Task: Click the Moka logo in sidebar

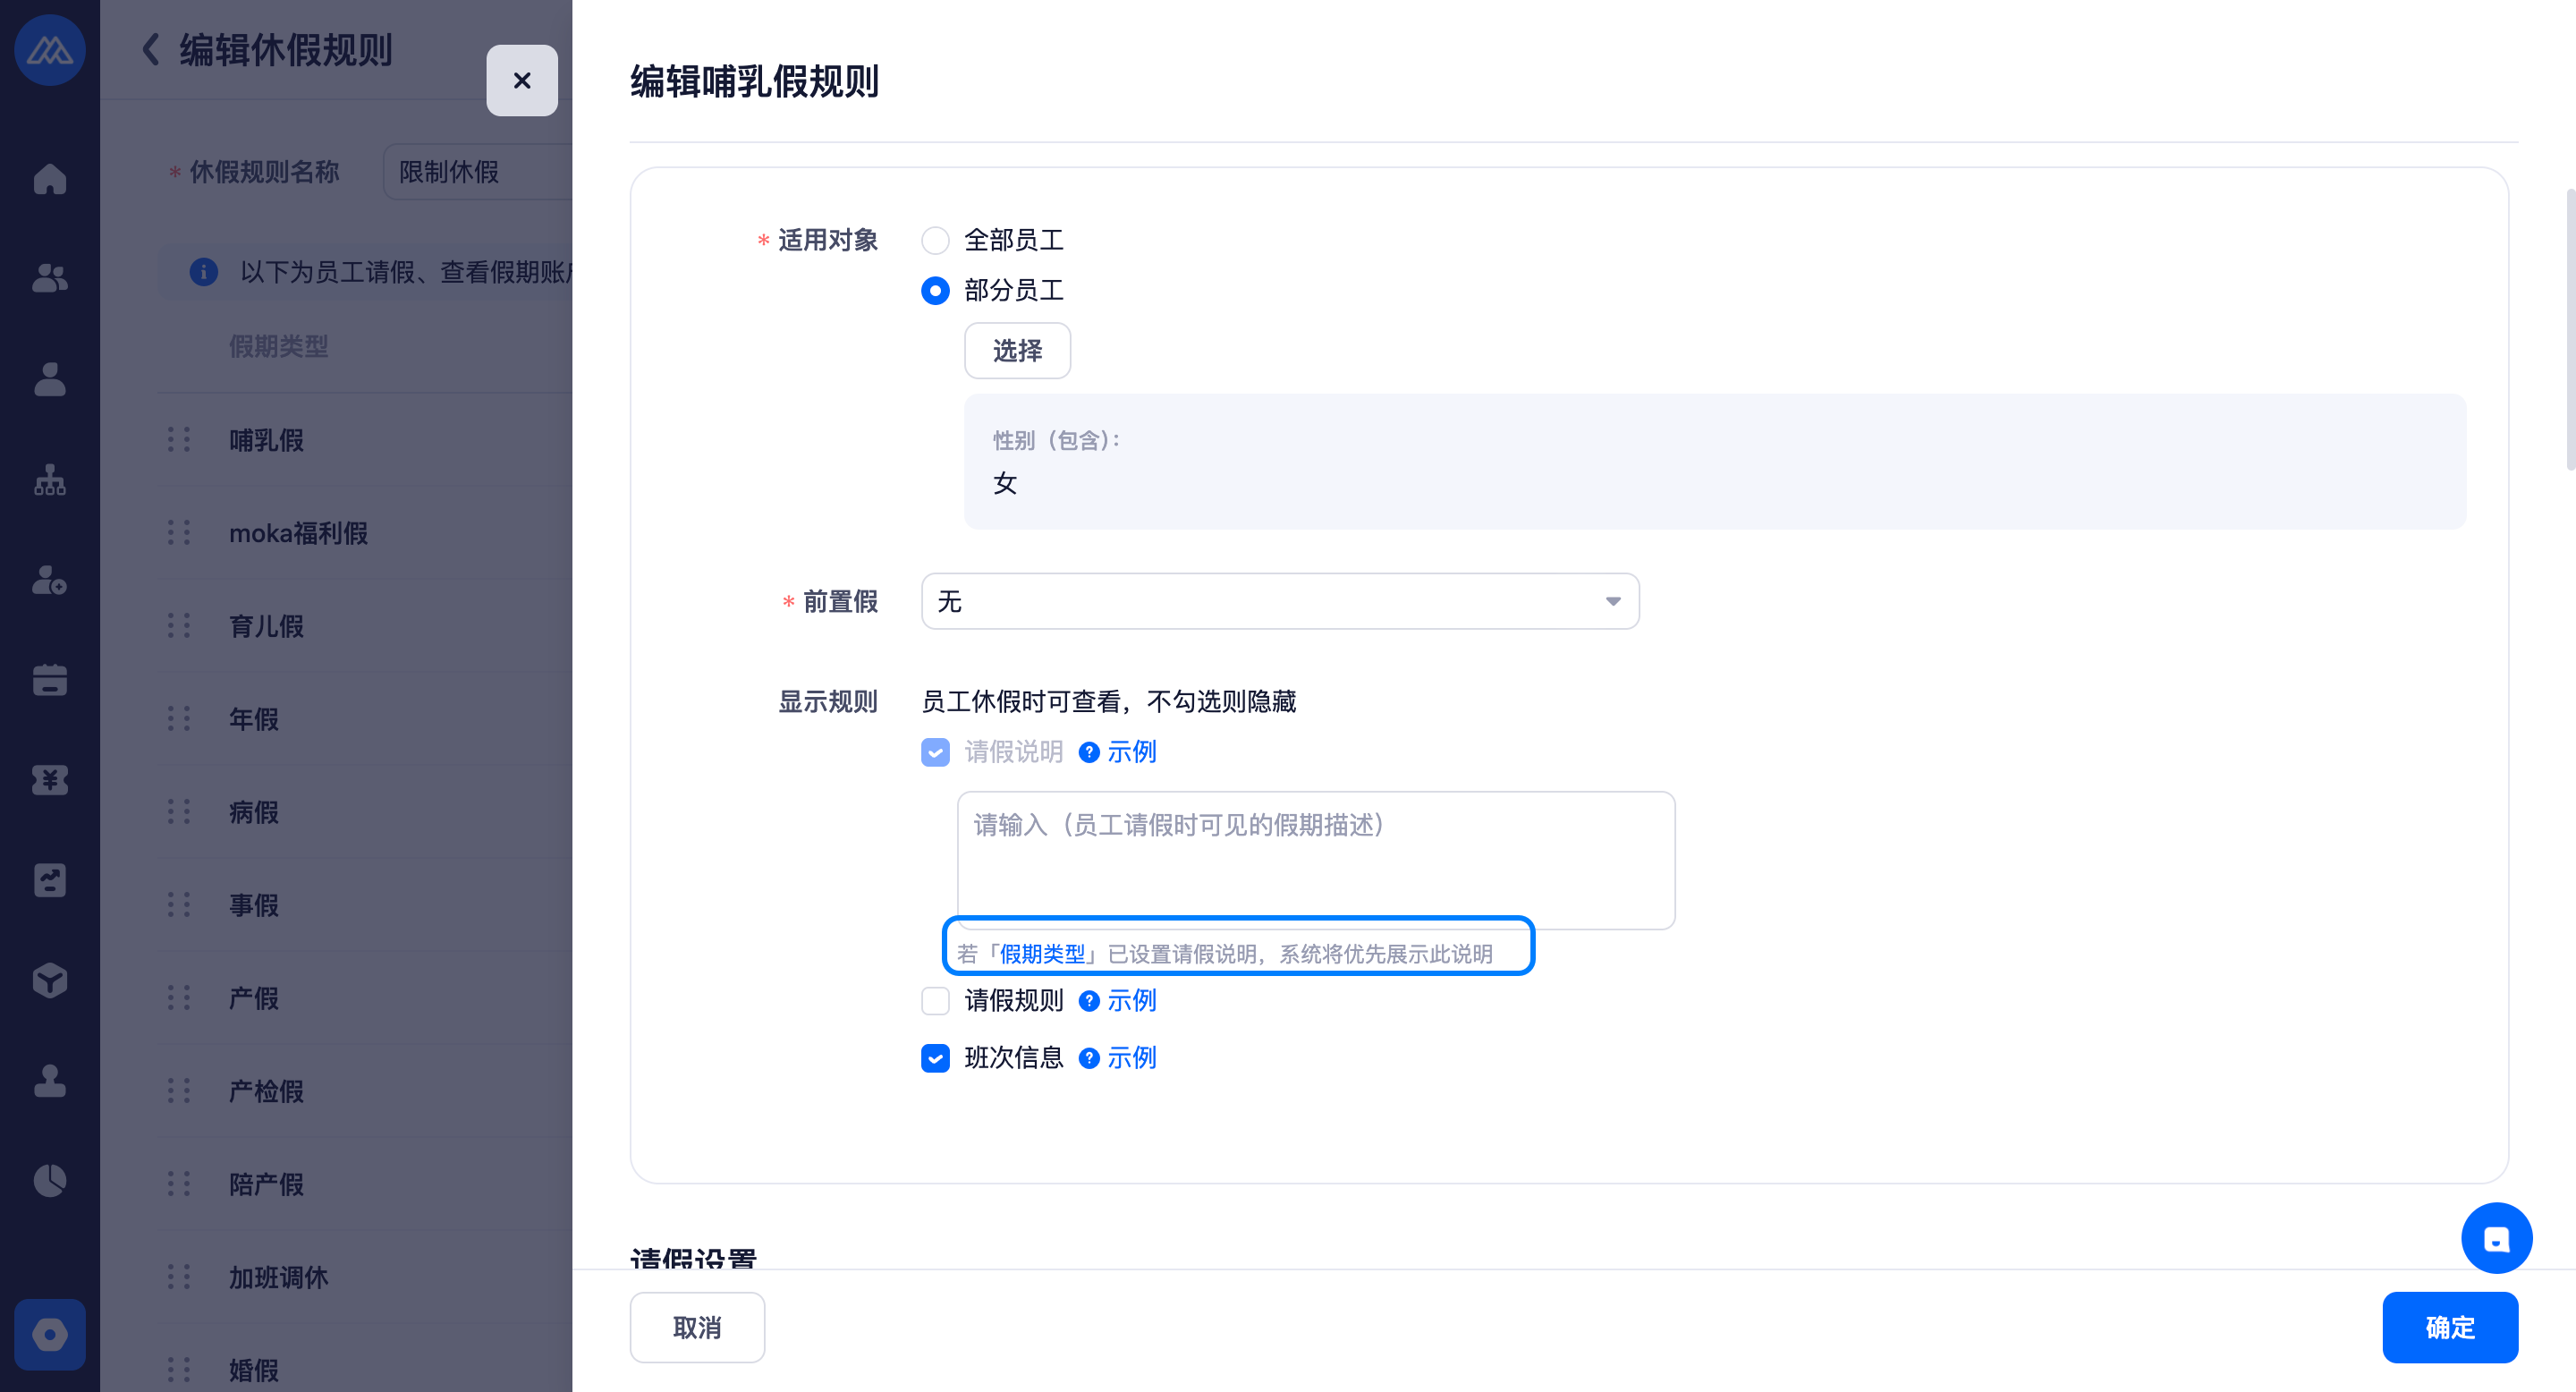Action: coord(49,50)
